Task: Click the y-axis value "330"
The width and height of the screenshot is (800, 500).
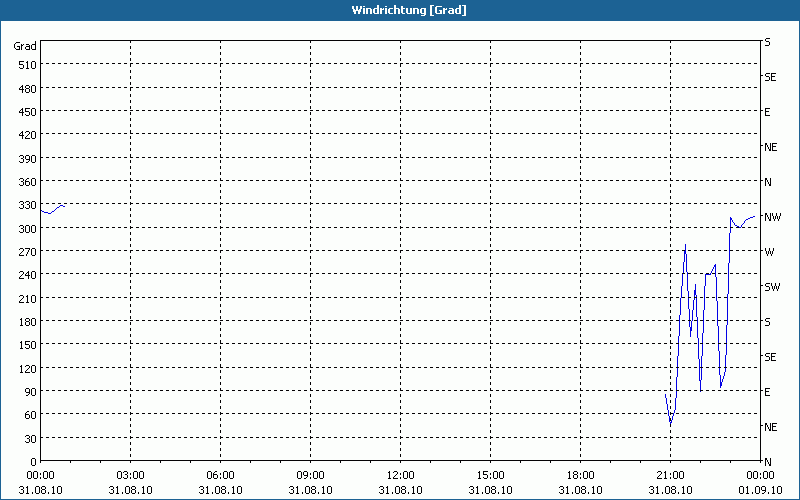Action: click(x=28, y=205)
